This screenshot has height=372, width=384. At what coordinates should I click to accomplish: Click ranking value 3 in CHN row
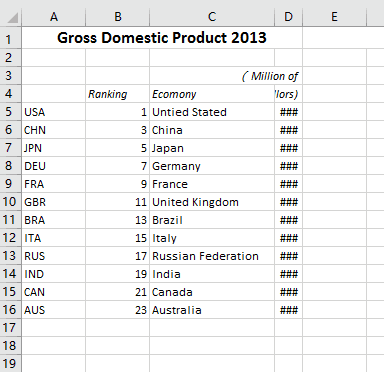118,130
